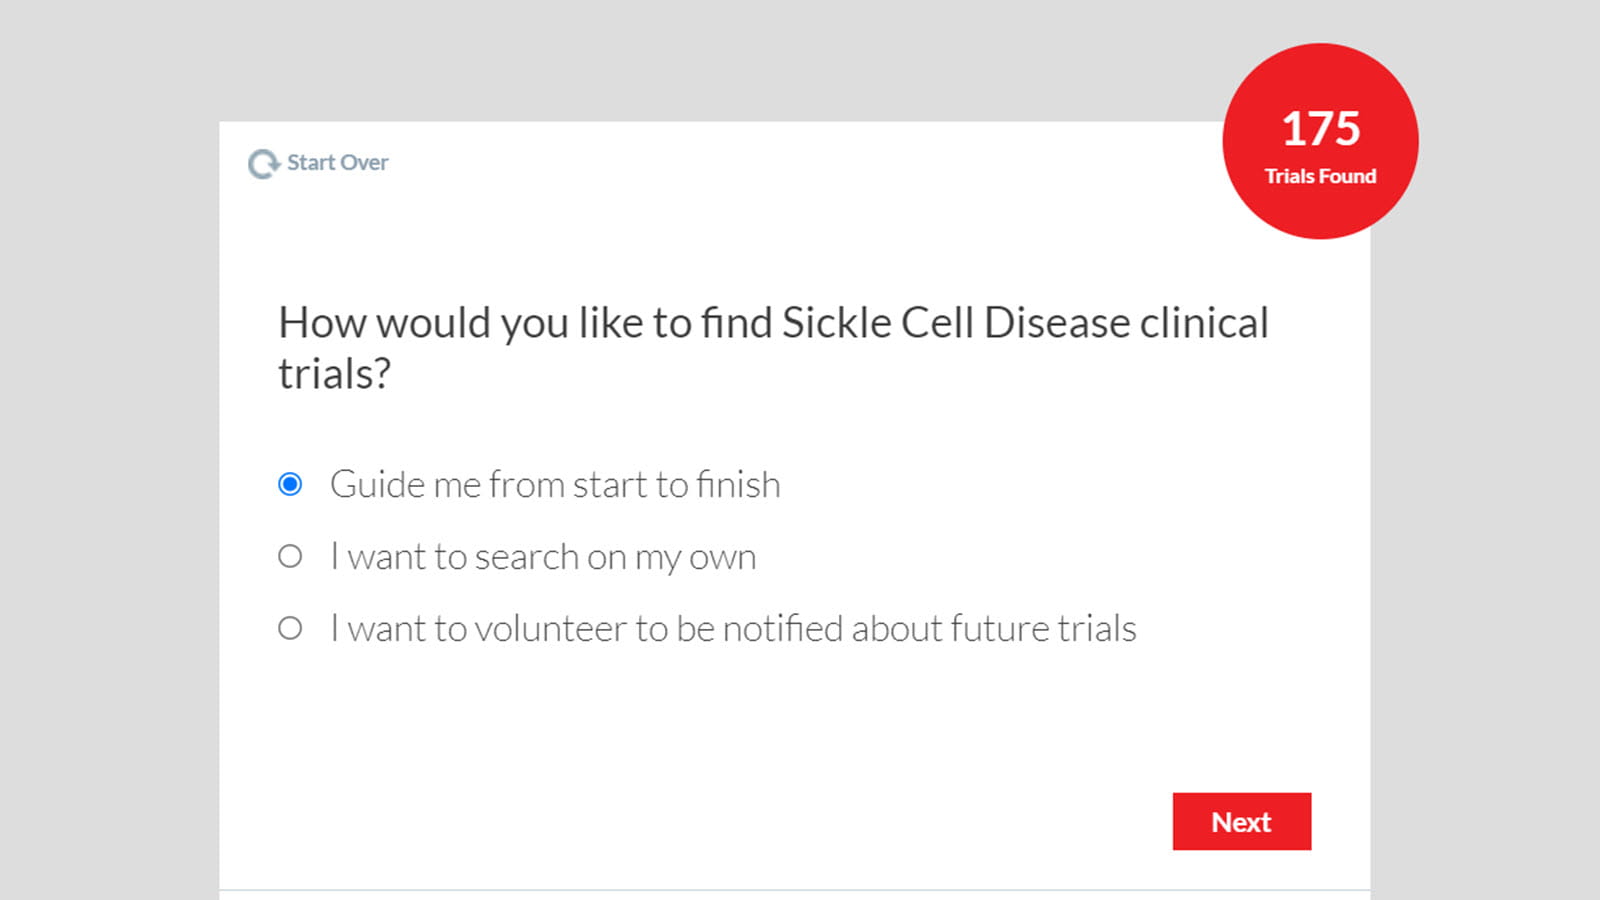Image resolution: width=1600 pixels, height=900 pixels.
Task: Restart the trial finder questionnaire
Action: 318,161
